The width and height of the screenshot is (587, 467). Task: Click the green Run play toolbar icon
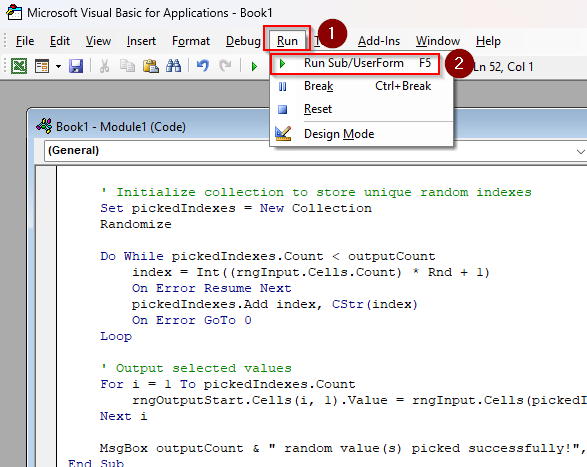(x=255, y=67)
